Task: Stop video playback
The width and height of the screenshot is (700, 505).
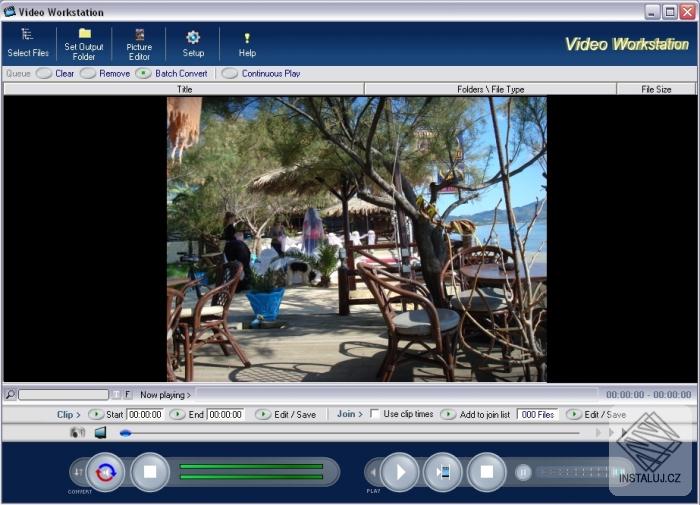Action: pyautogui.click(x=487, y=472)
